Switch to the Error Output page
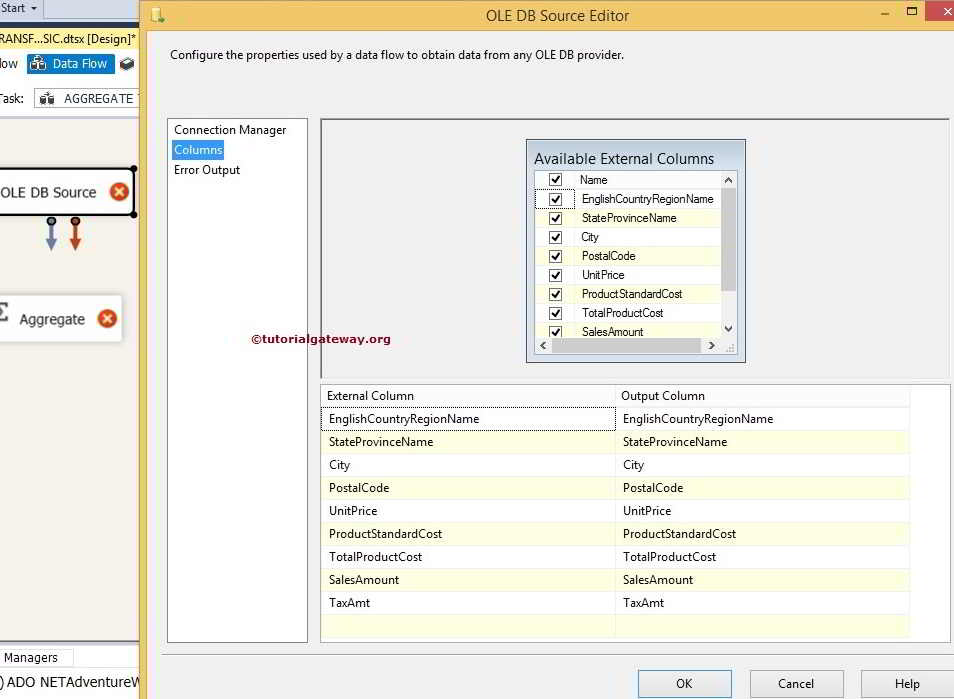Screen dimensions: 954x699 206,170
